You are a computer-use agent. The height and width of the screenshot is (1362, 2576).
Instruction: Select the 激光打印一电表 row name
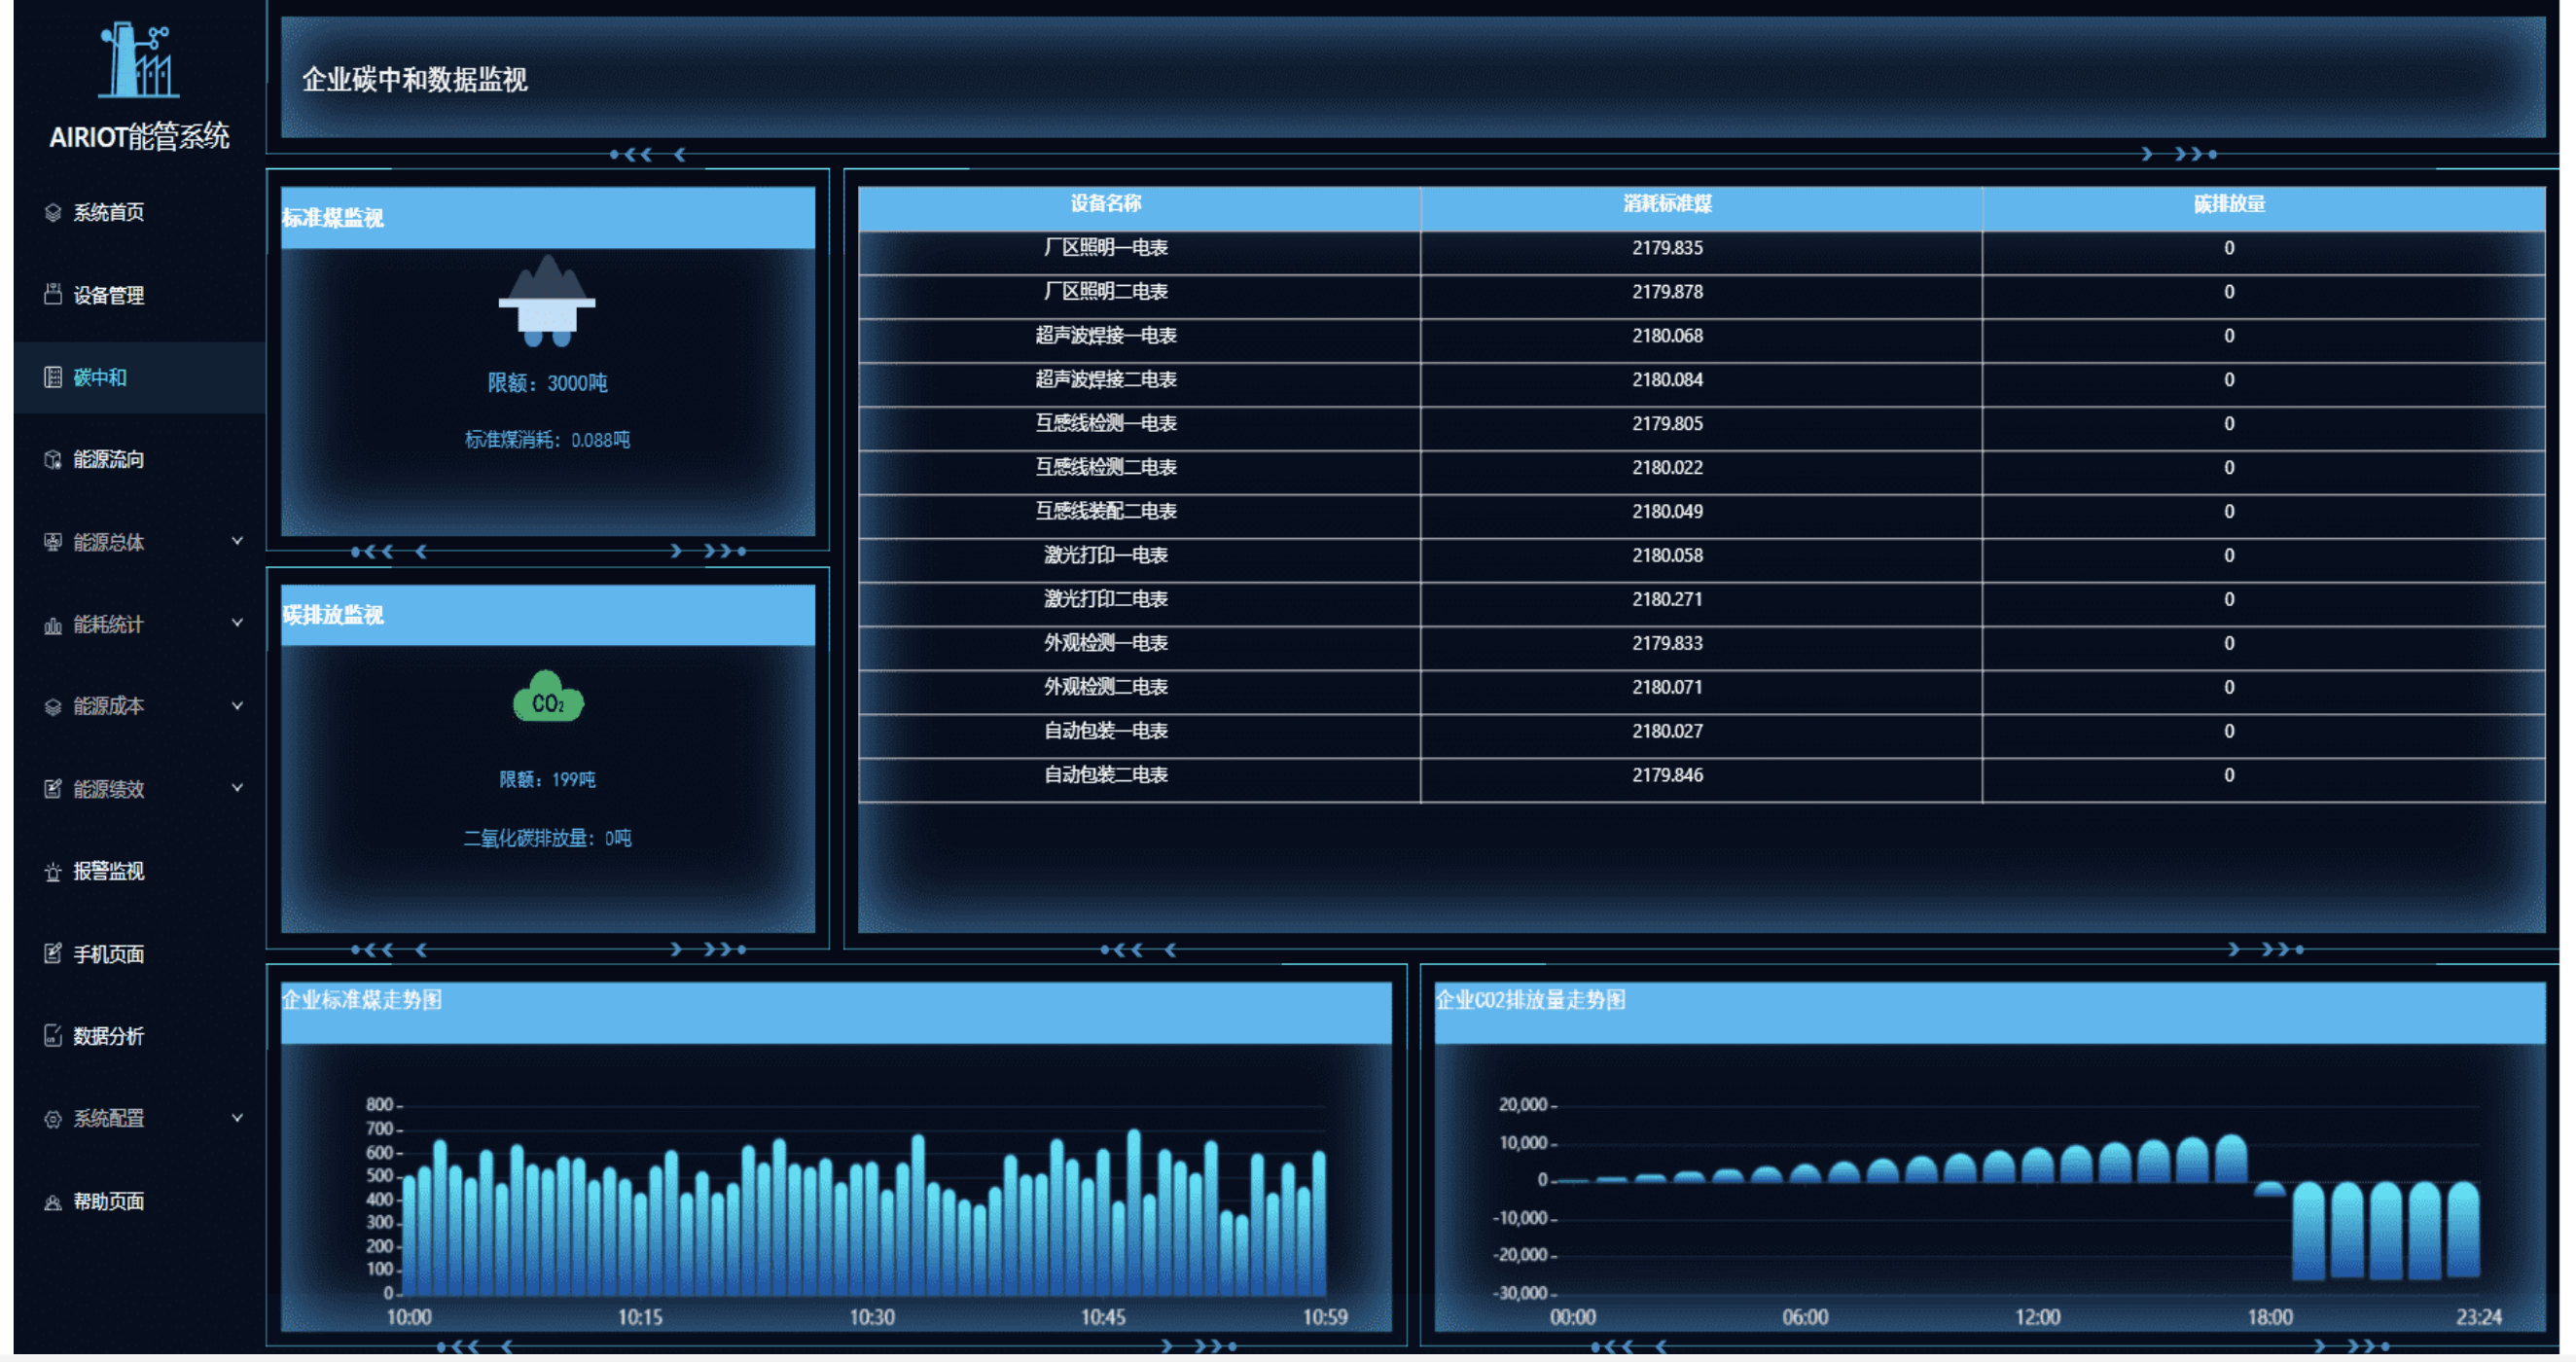pyautogui.click(x=1105, y=556)
